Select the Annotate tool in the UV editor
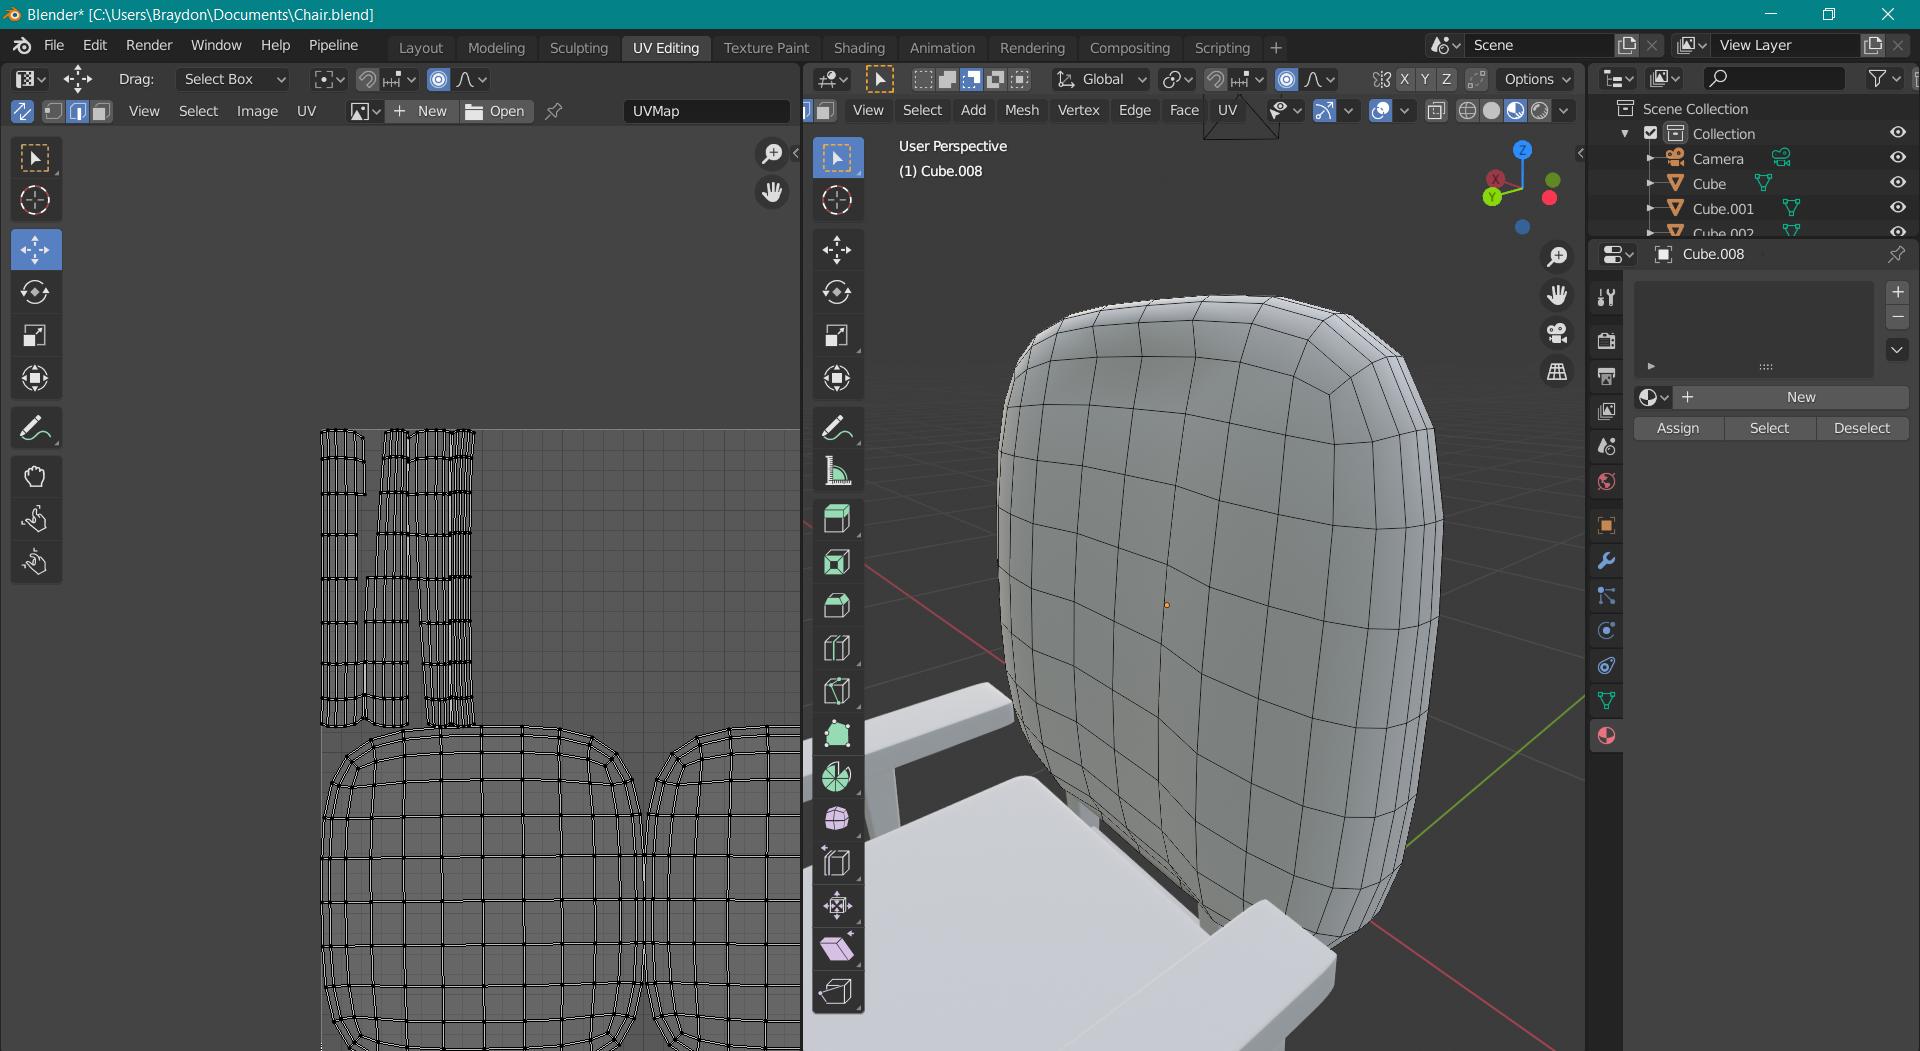The height and width of the screenshot is (1051, 1920). [36, 428]
